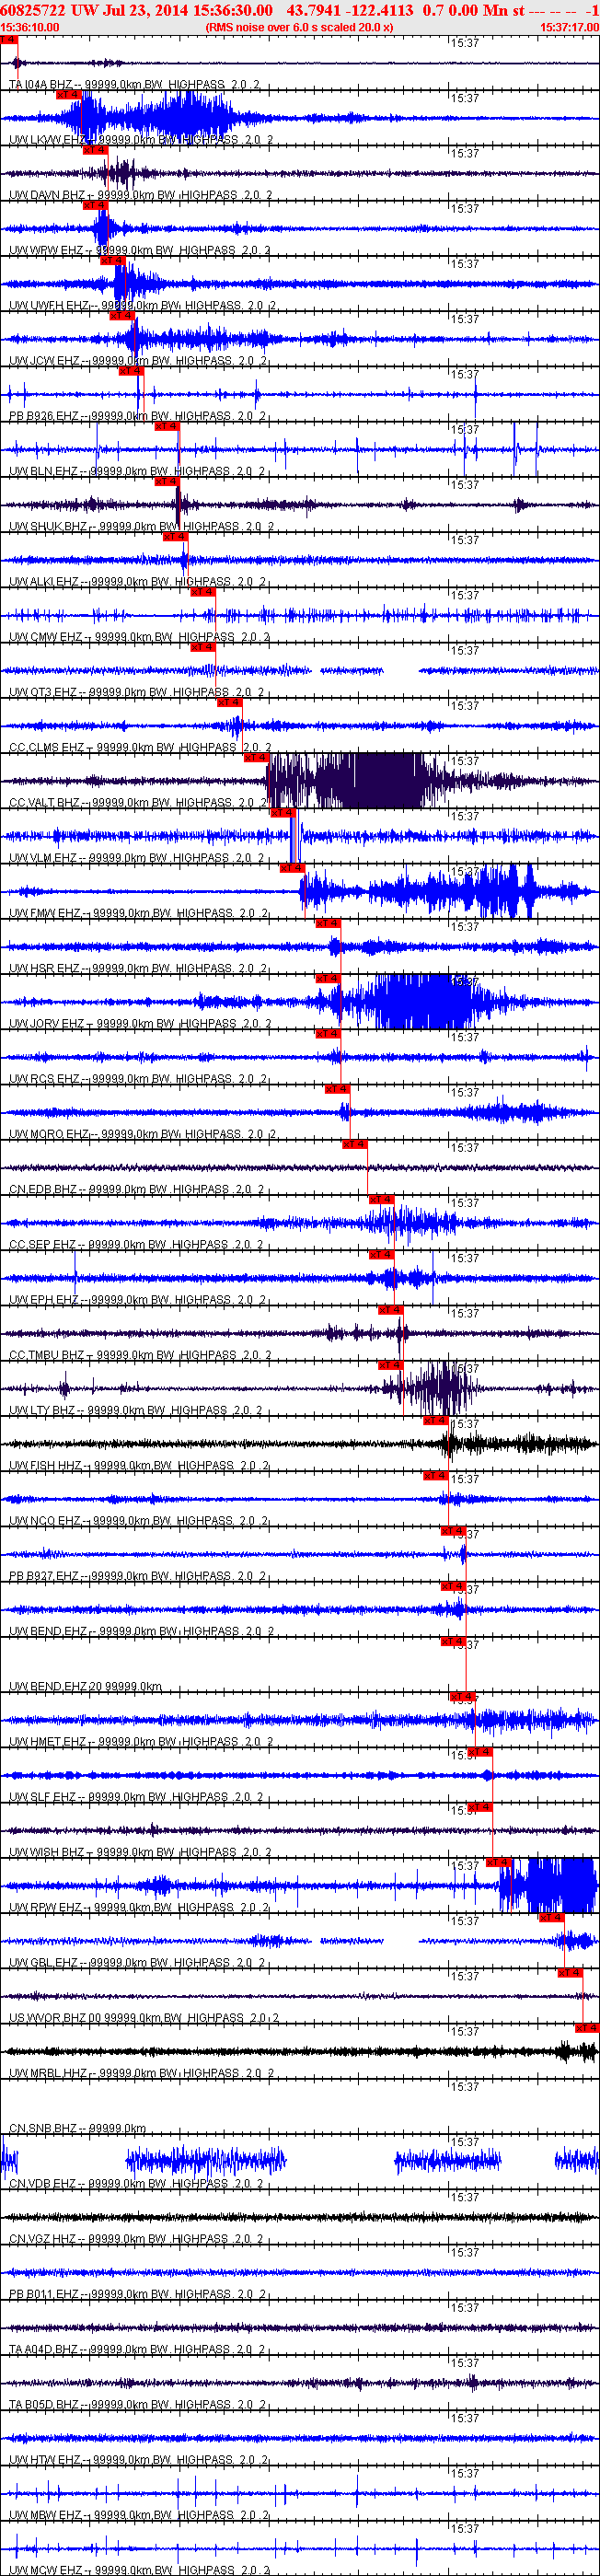Image resolution: width=600 pixels, height=2576 pixels.
Task: Select the UW MORO EHZ station label
Action: pos(142,1134)
